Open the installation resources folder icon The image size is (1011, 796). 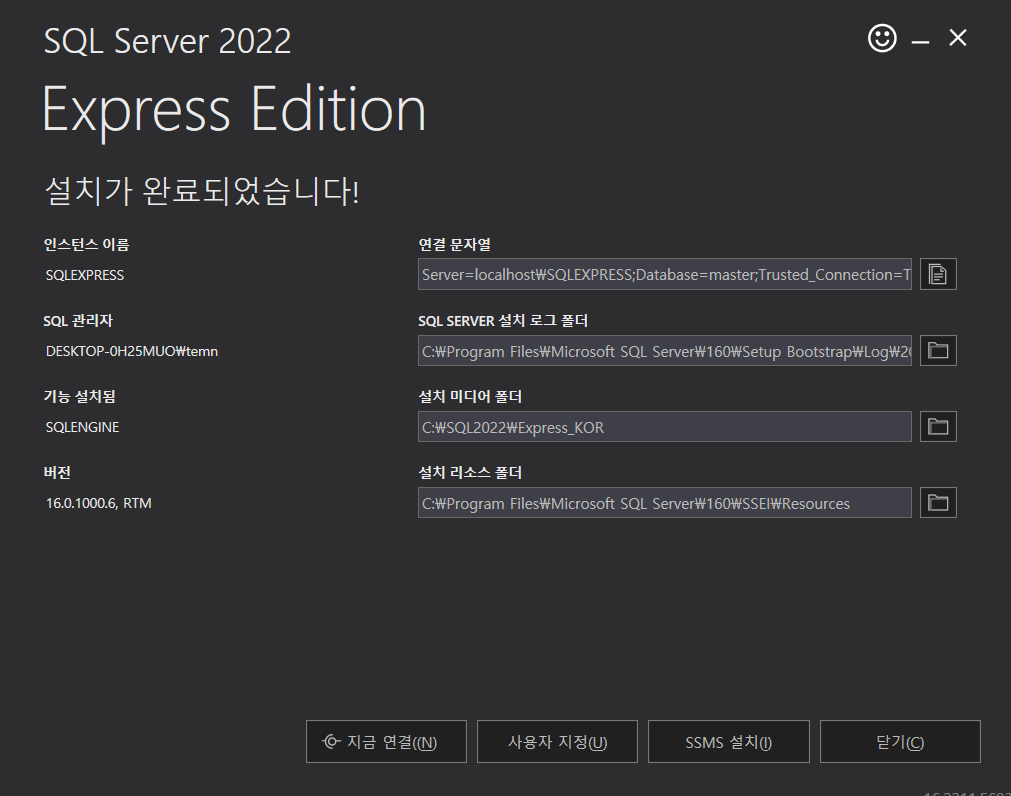pyautogui.click(x=937, y=502)
